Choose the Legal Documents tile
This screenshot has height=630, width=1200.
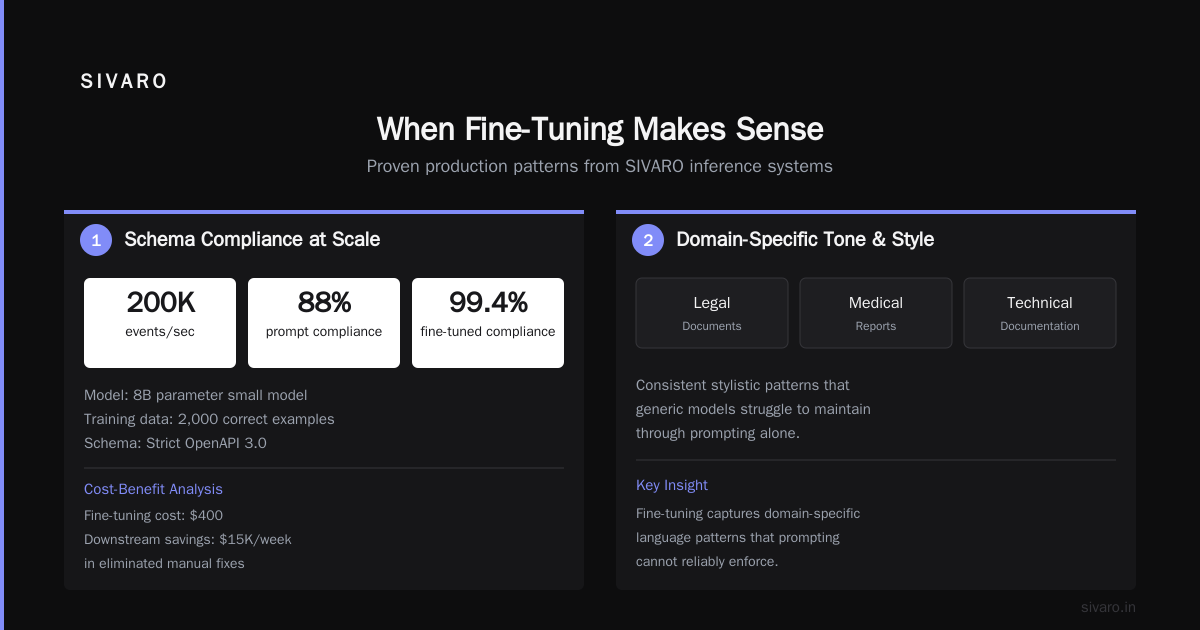(x=712, y=313)
